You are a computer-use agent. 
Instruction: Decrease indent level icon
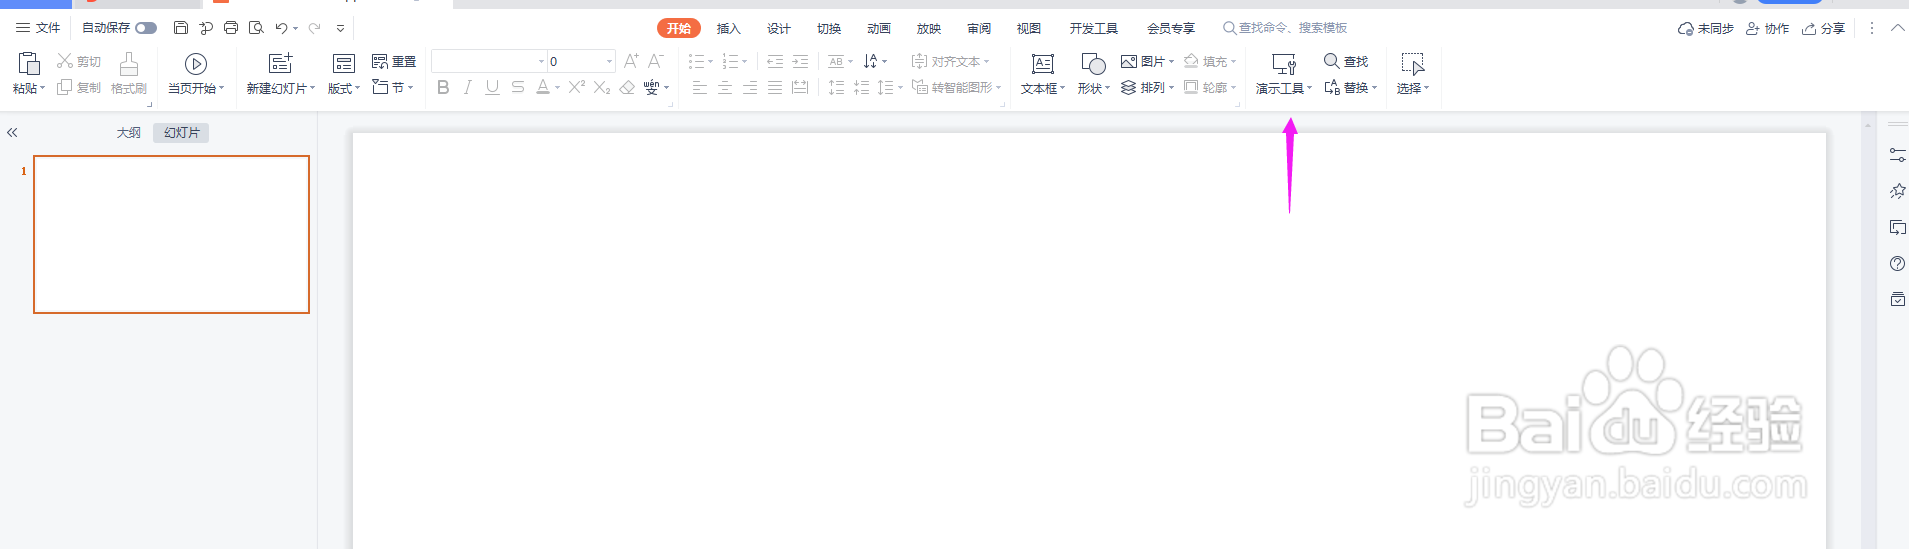(x=775, y=61)
